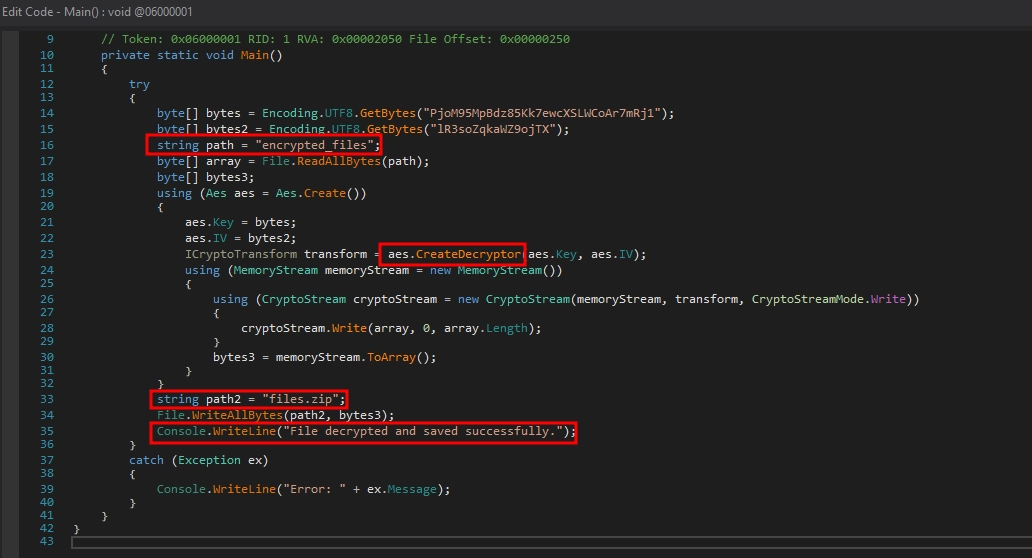The height and width of the screenshot is (558, 1032).
Task: Click the try keyword on line 12
Action: click(139, 84)
